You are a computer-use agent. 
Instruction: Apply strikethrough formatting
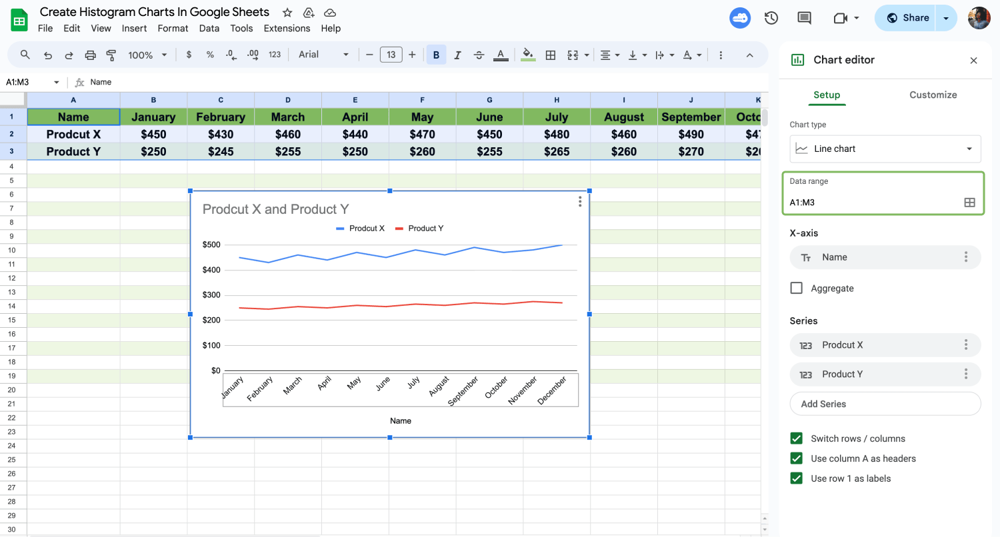478,55
